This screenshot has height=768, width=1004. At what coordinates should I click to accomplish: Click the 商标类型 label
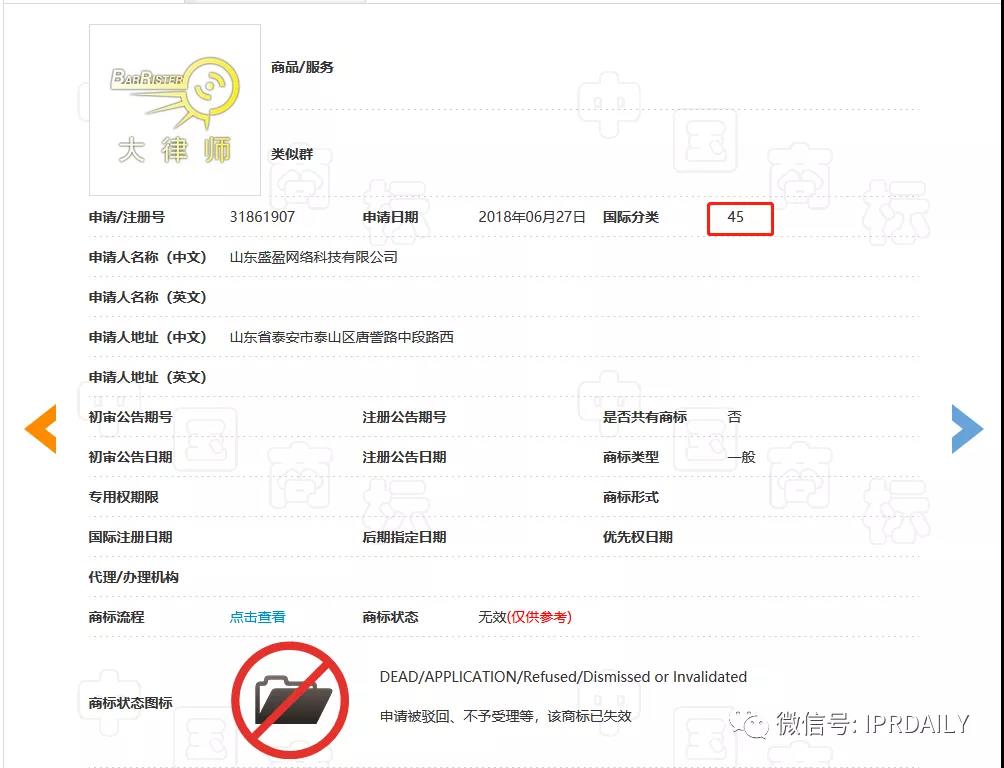[x=631, y=457]
